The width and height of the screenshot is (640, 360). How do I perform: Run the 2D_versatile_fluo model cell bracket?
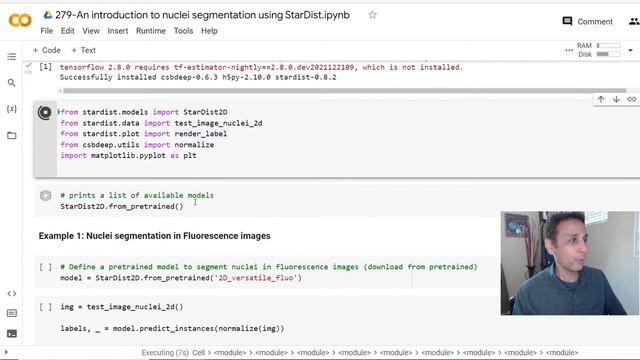pos(45,267)
